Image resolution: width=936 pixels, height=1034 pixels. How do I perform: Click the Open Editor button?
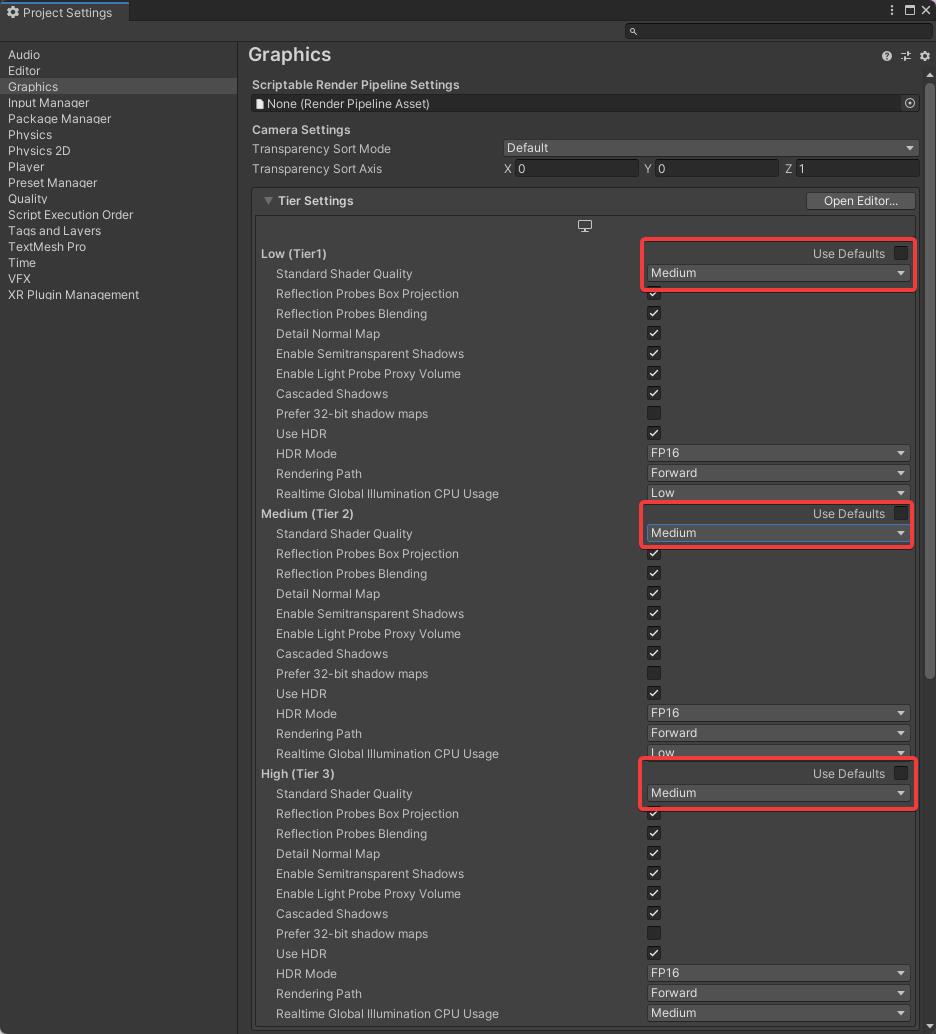860,200
